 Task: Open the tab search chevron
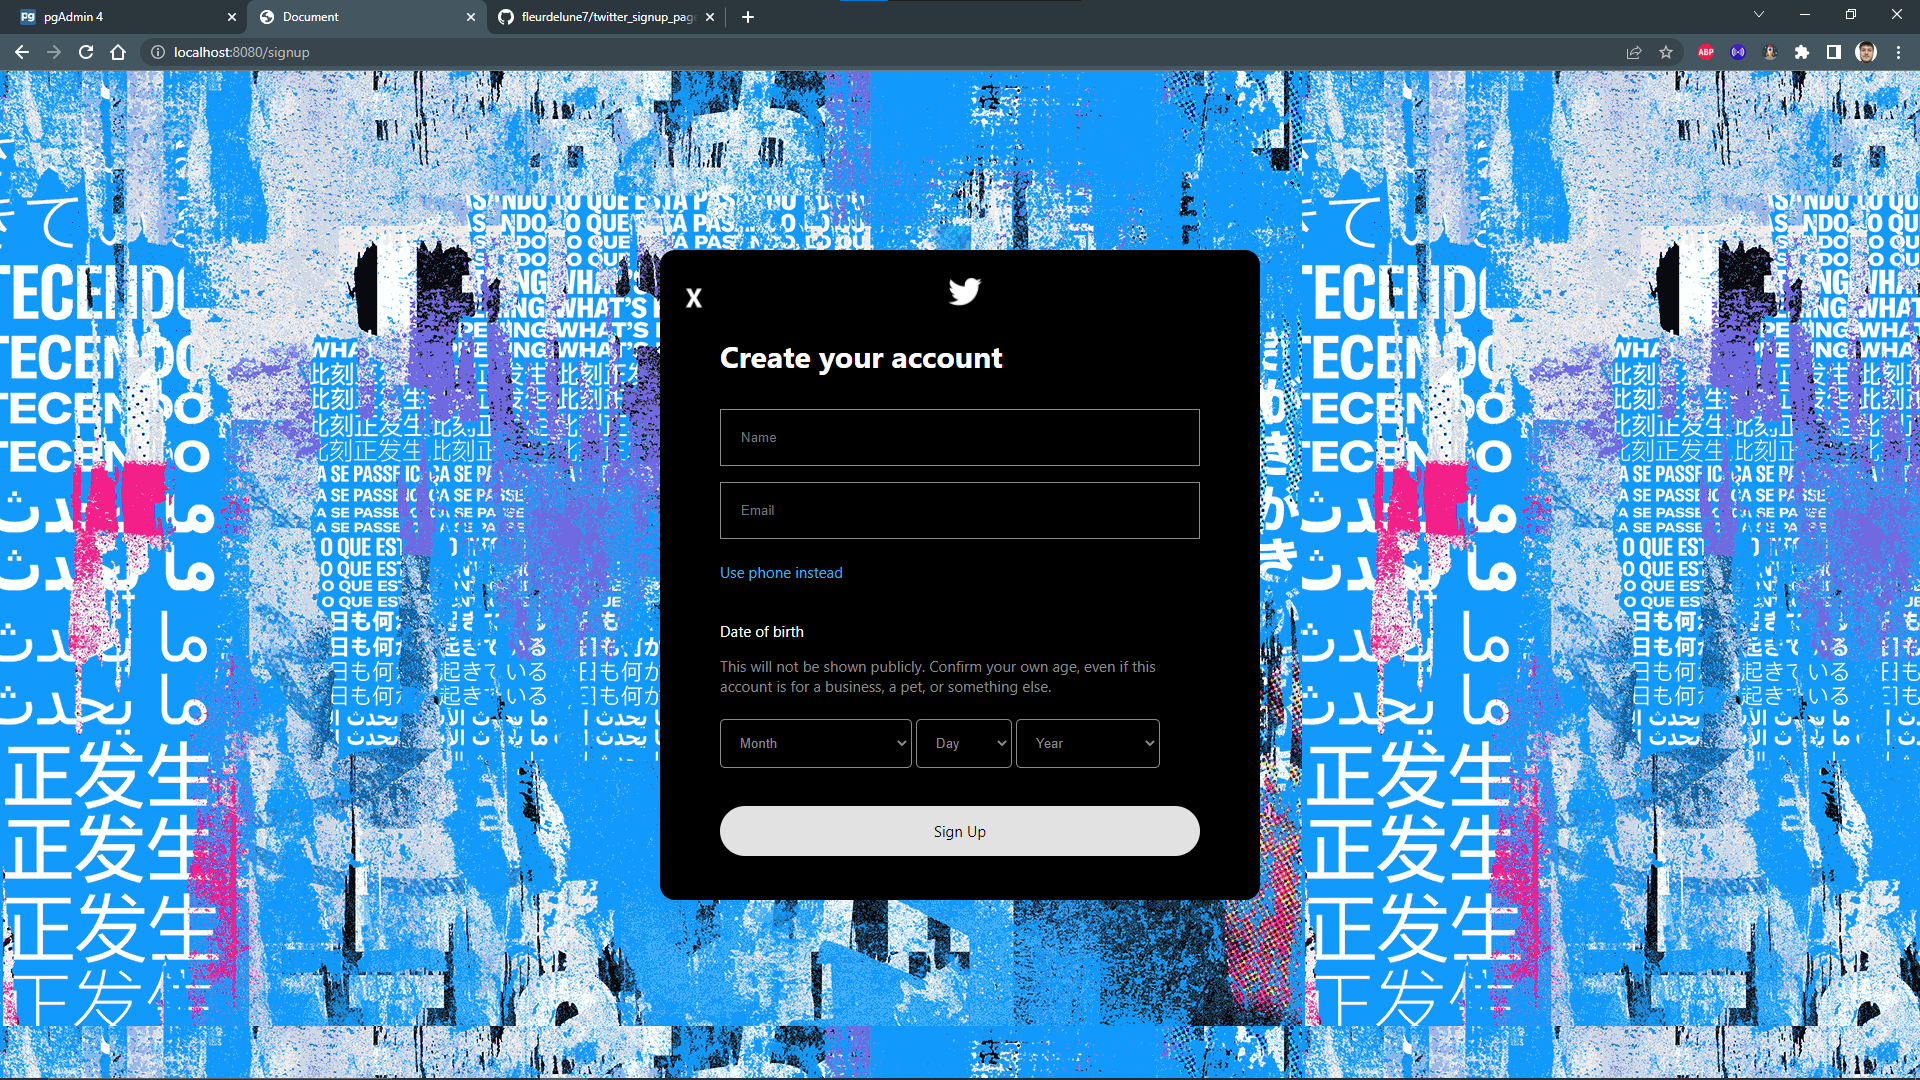tap(1757, 15)
